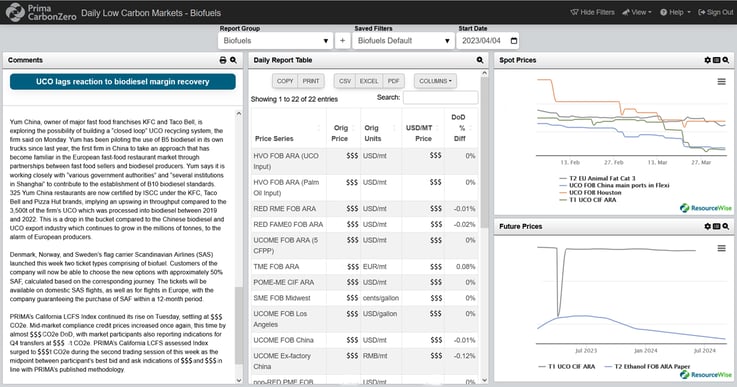Open the View menu

click(637, 12)
